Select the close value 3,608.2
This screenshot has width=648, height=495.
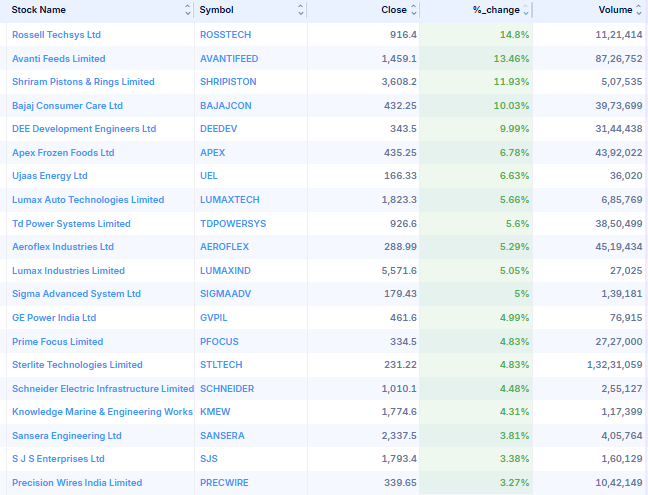[399, 82]
